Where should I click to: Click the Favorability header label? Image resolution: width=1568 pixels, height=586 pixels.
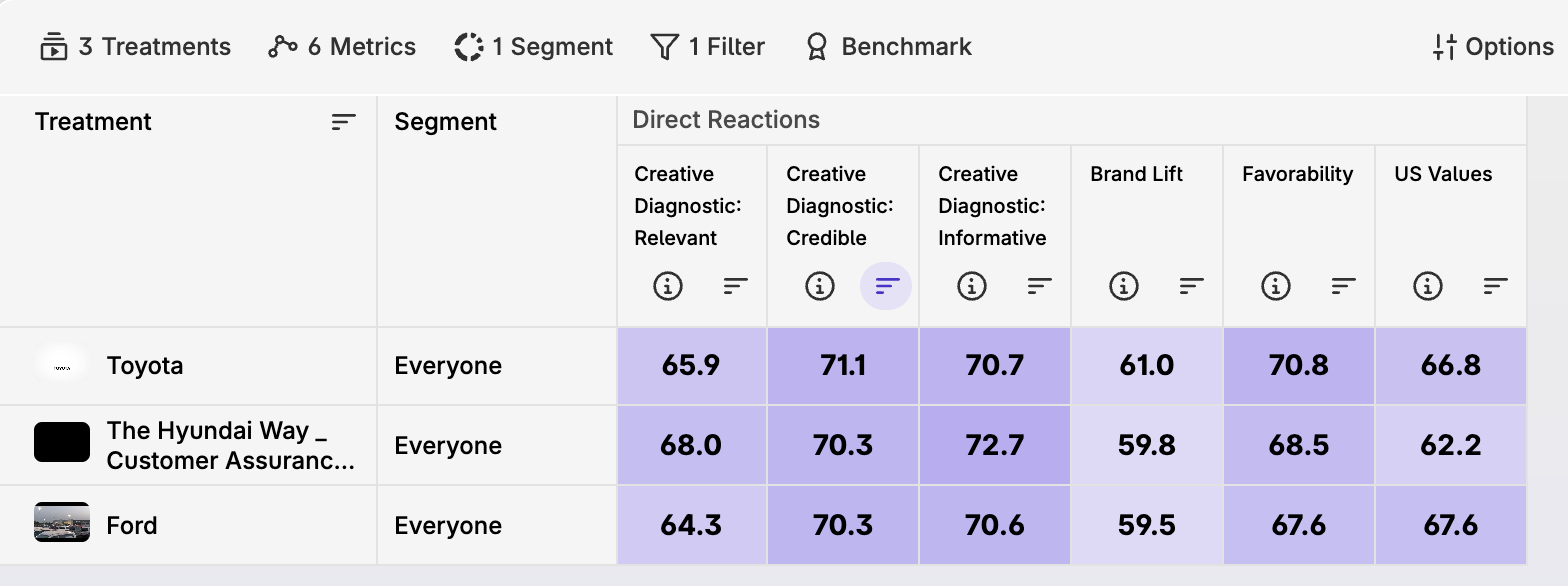[1297, 174]
